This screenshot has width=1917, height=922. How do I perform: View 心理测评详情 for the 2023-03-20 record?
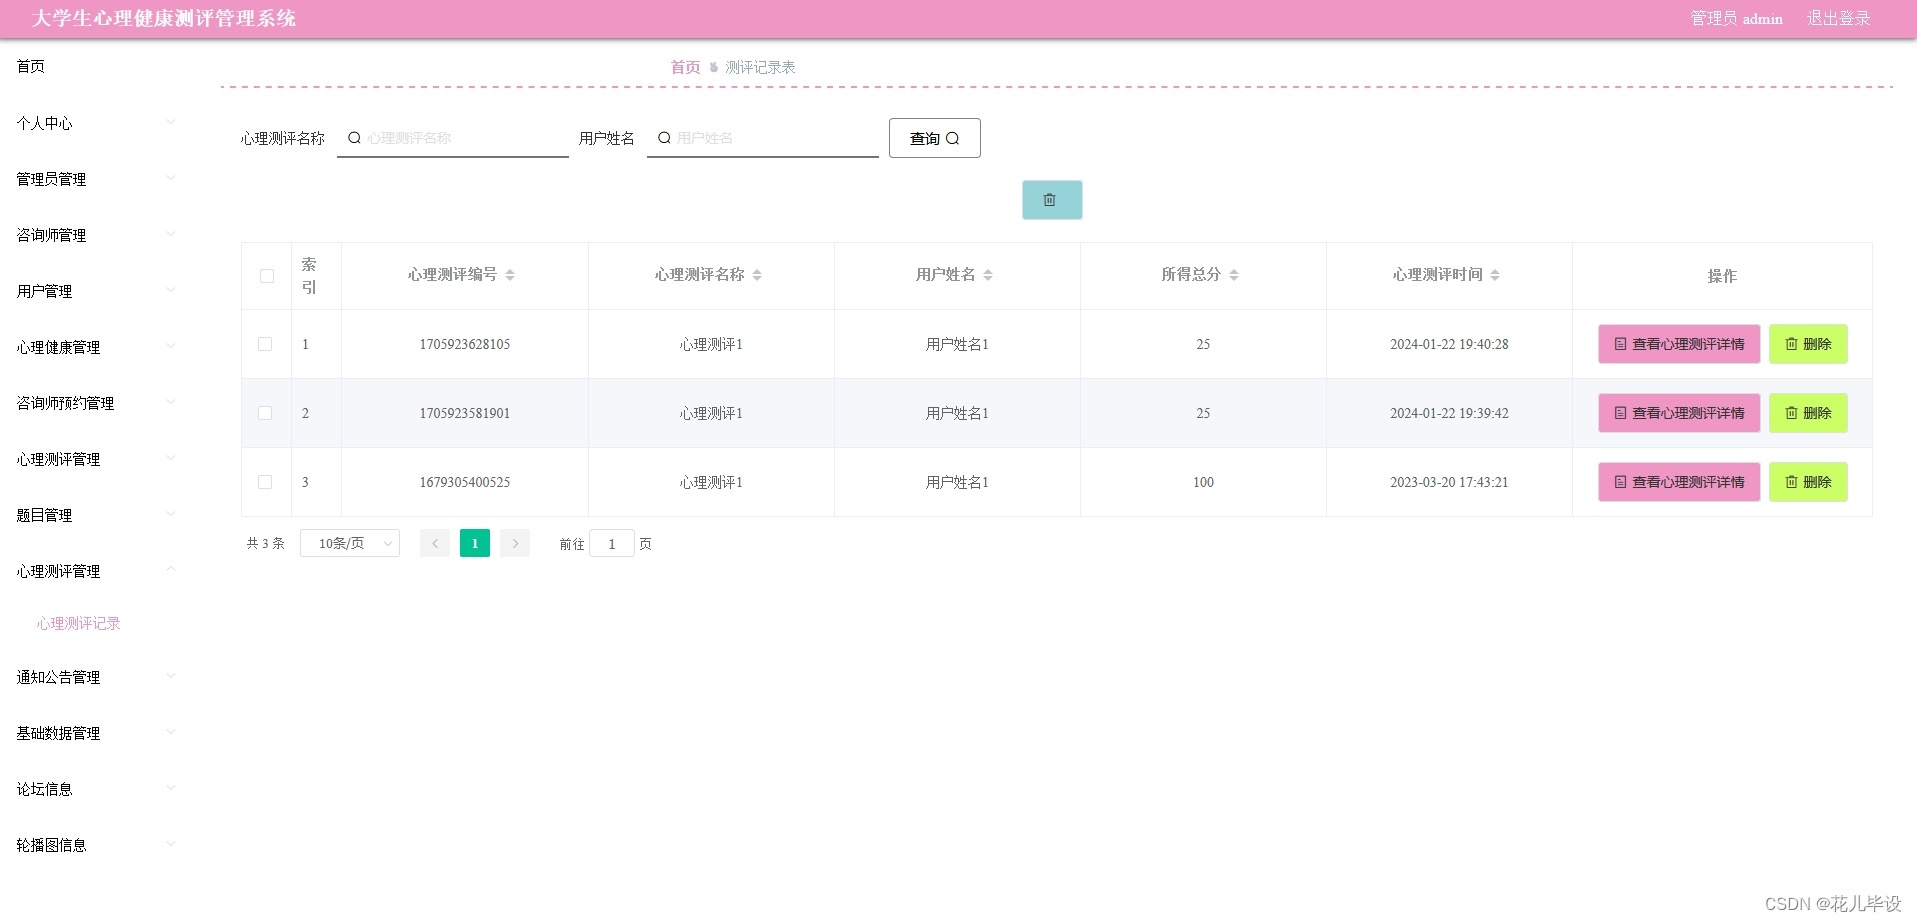[x=1679, y=482]
